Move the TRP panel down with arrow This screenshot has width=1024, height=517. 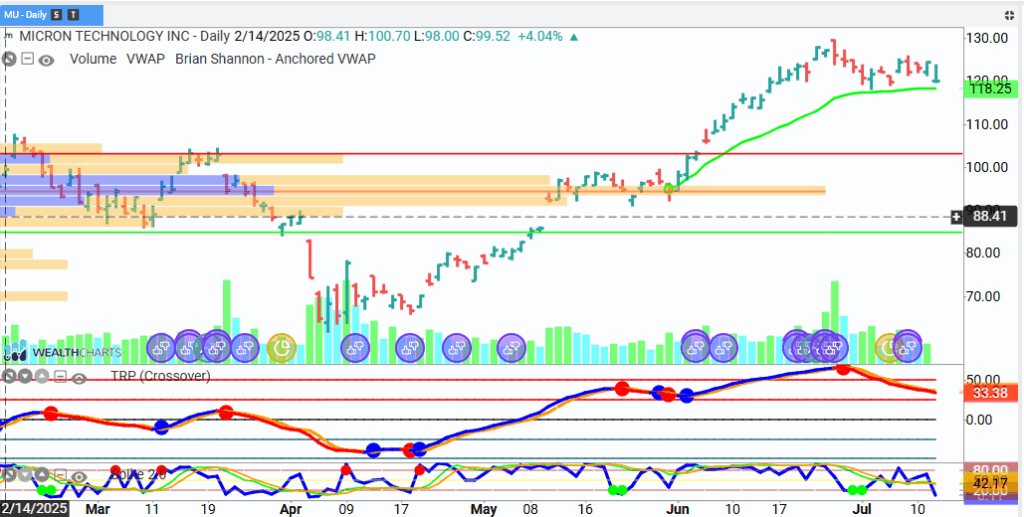pyautogui.click(x=25, y=377)
